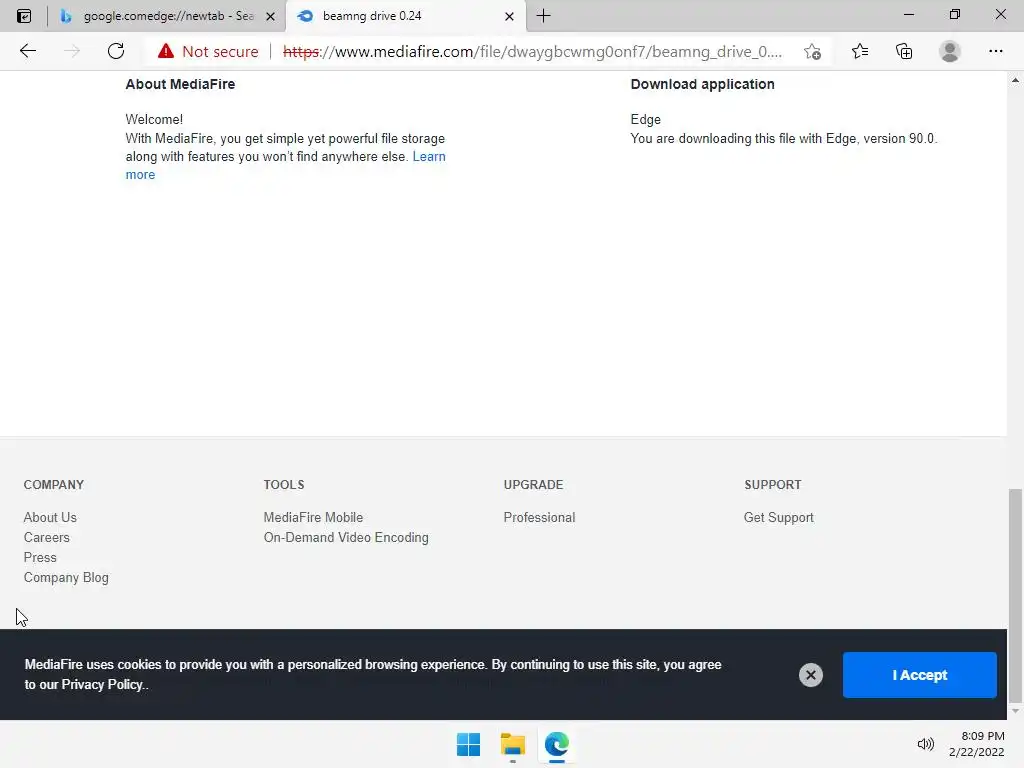Viewport: 1024px width, 768px height.
Task: Click the TOOLS footer heading
Action: (x=283, y=485)
